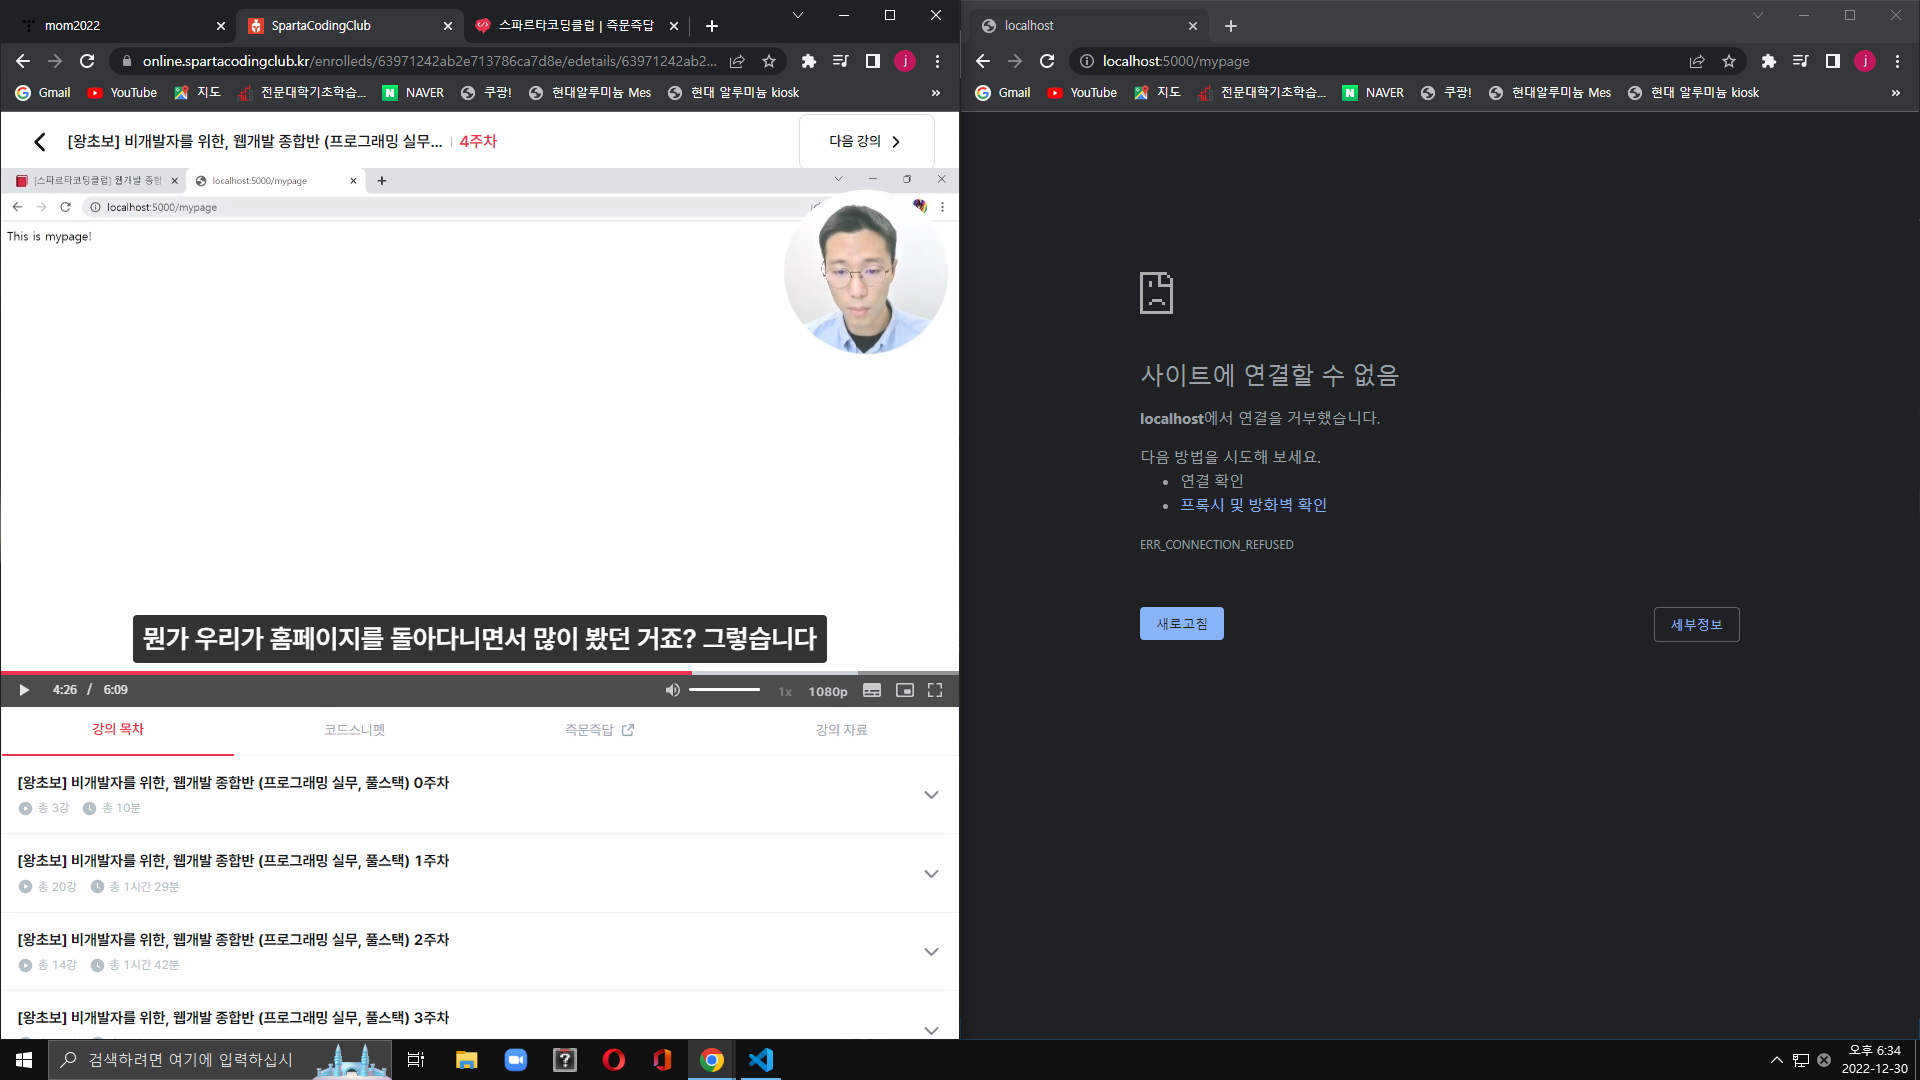Bookmark page star in right Chrome window

tap(1728, 61)
